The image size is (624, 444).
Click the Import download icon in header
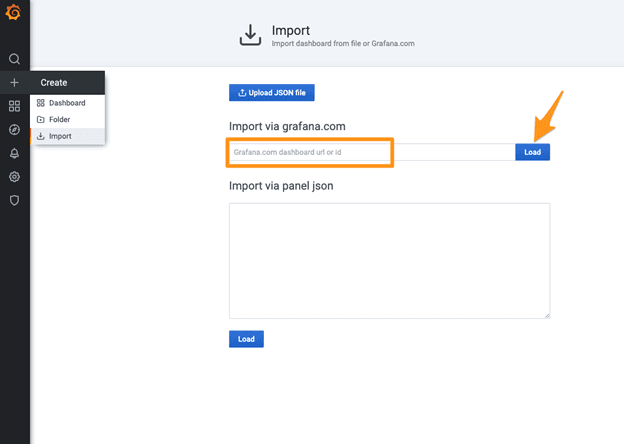tap(250, 36)
